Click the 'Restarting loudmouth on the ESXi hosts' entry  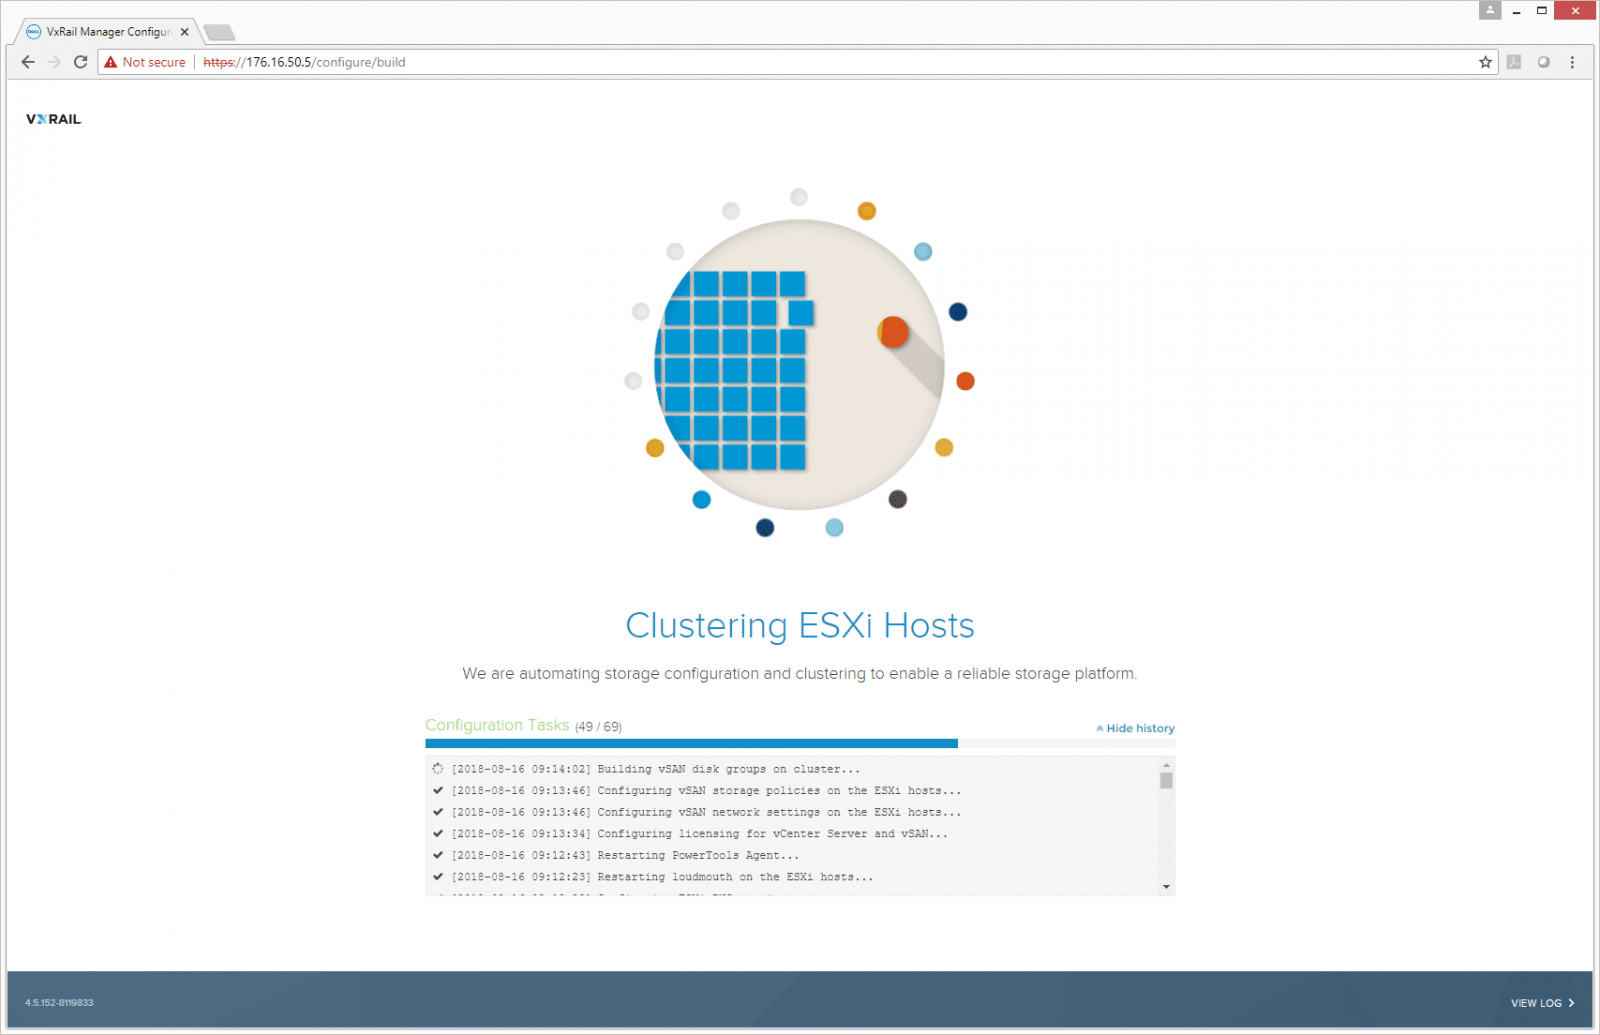(662, 877)
